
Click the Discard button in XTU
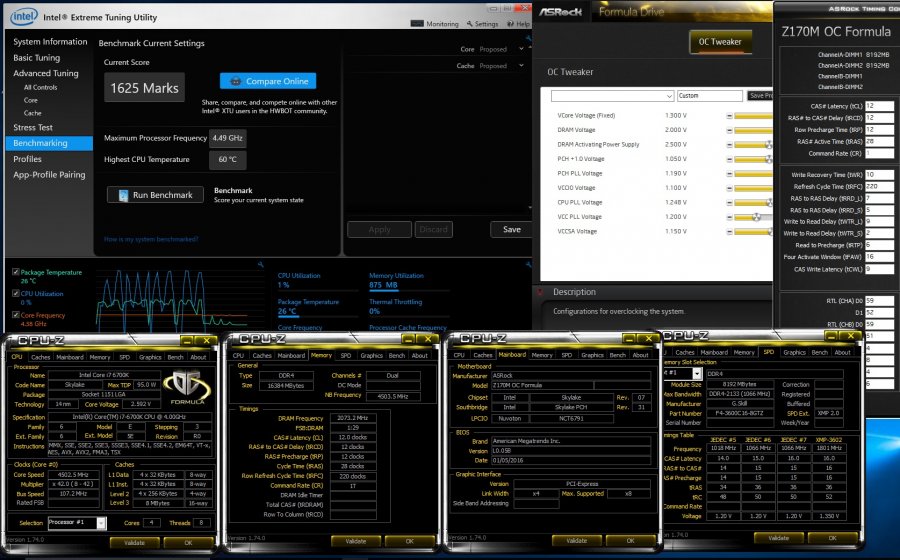click(433, 230)
